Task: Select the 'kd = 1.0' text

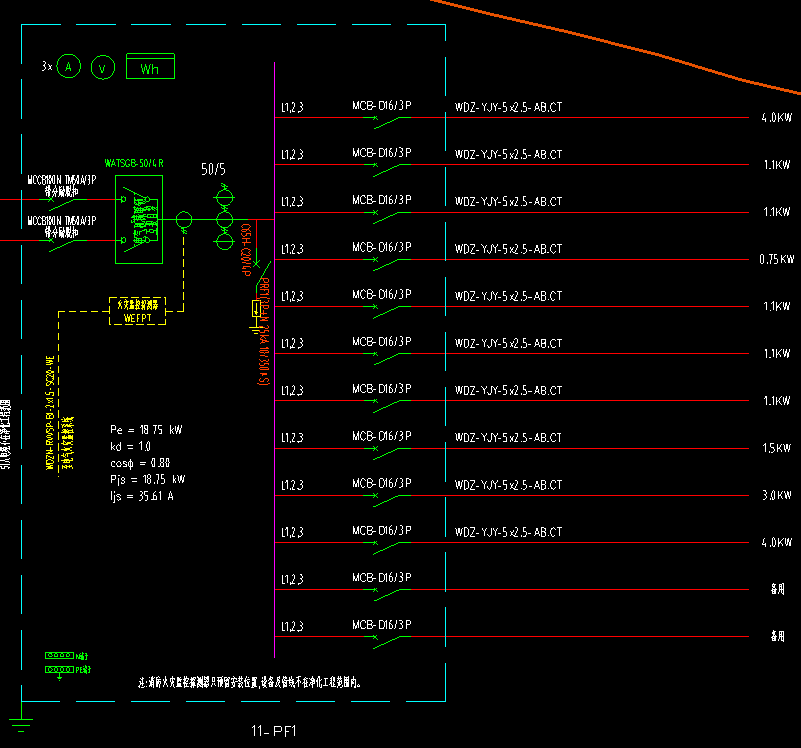Action: coord(130,447)
